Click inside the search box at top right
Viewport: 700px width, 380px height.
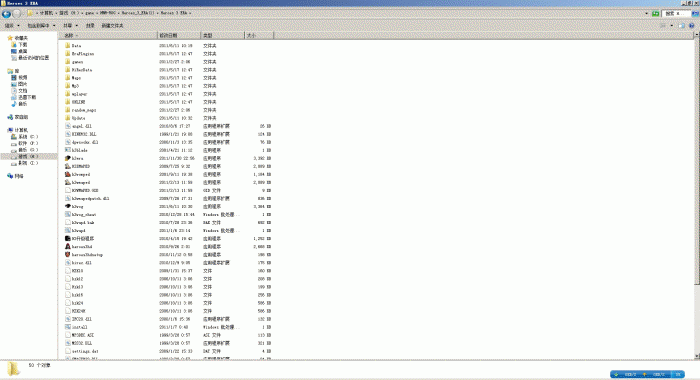coord(675,13)
